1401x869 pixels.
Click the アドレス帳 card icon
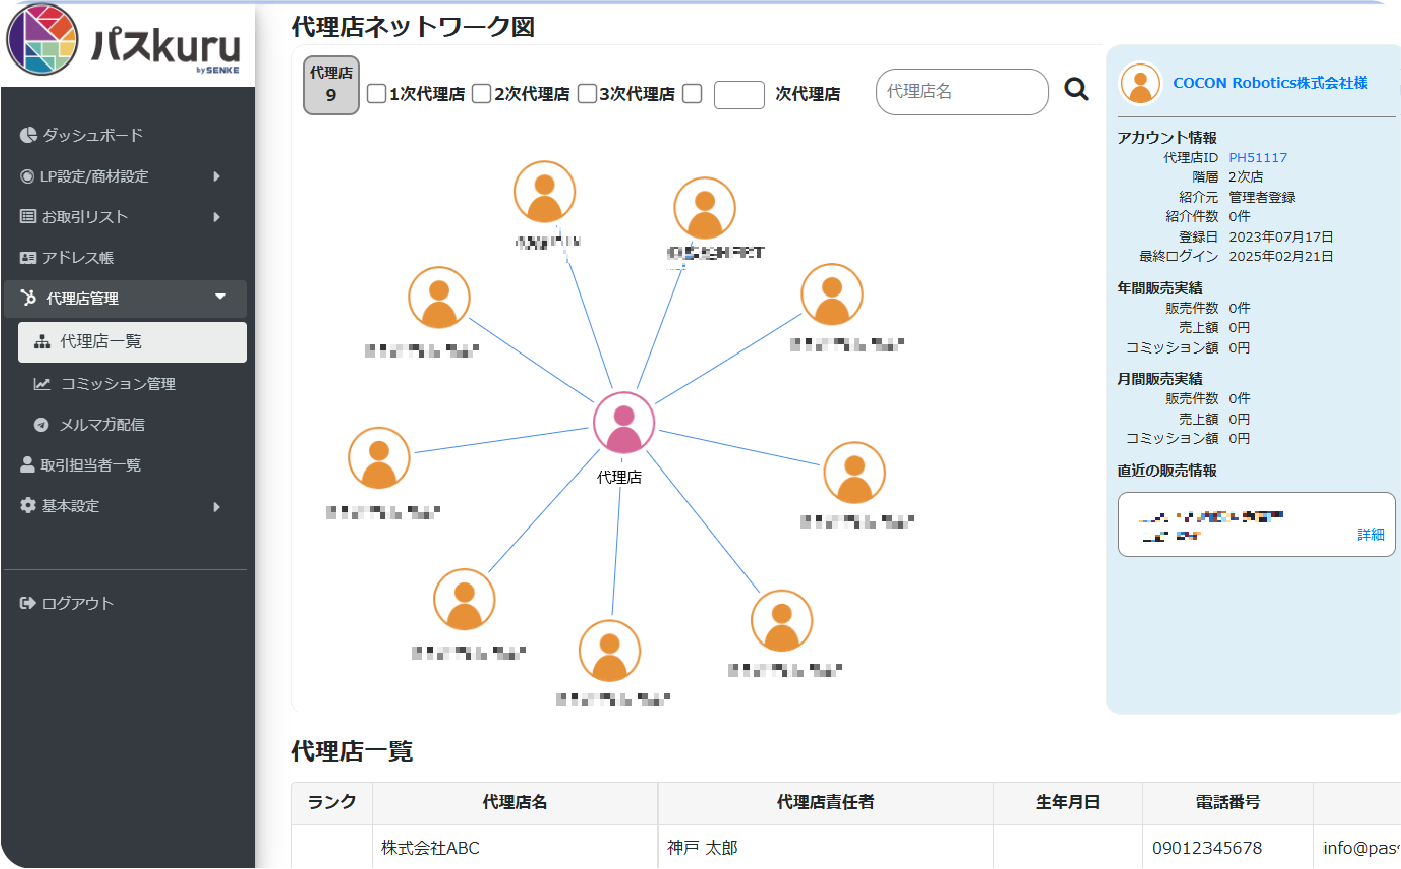(28, 258)
